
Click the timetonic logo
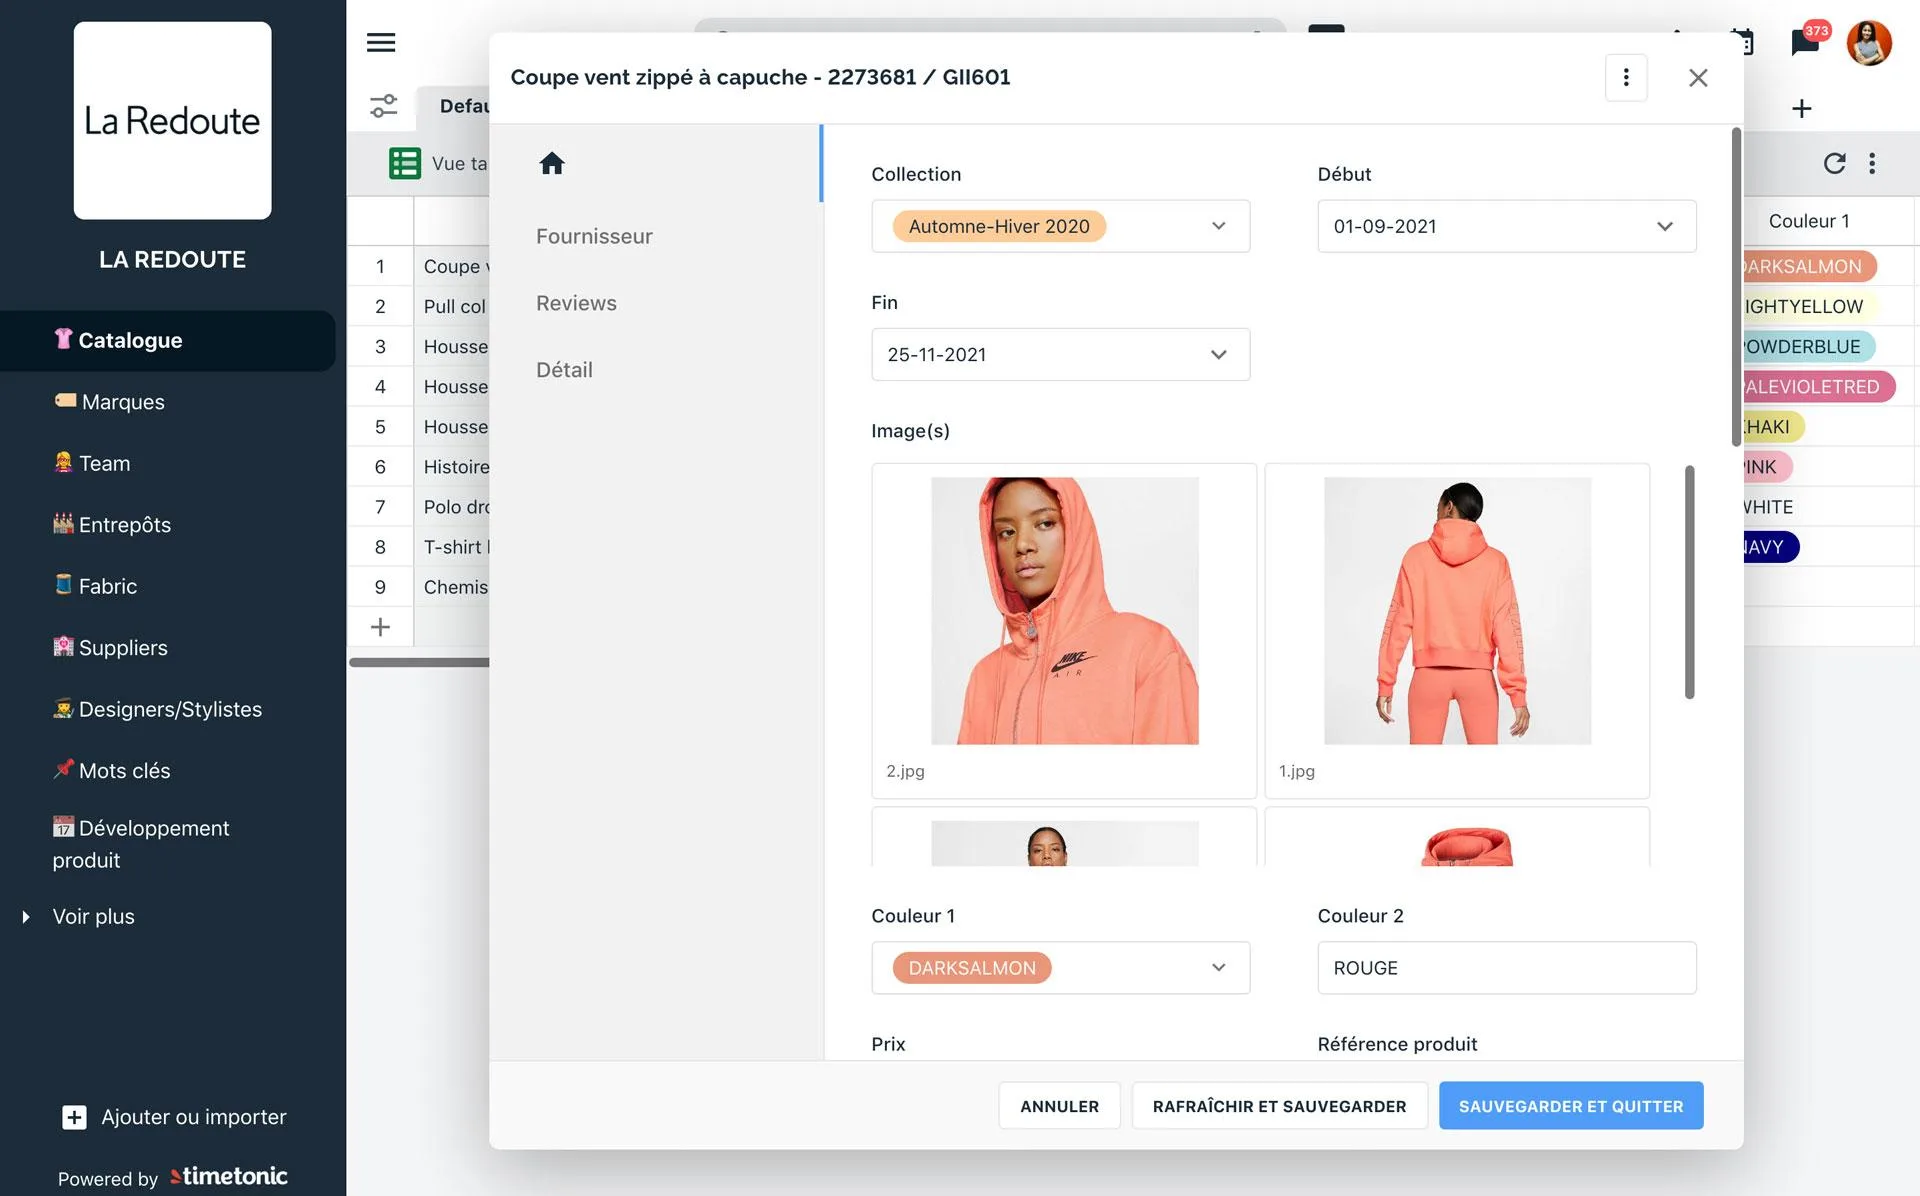229,1176
